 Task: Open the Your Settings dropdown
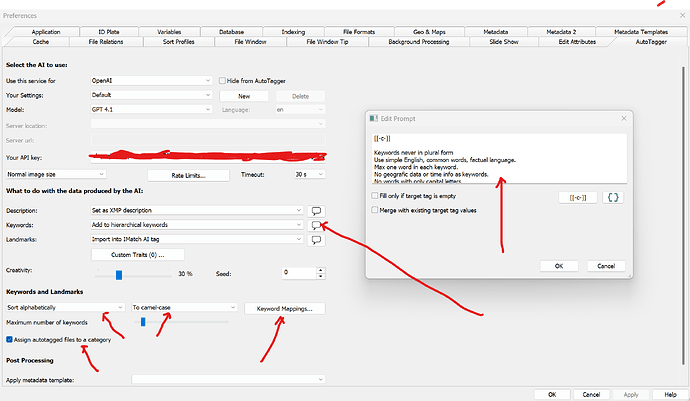151,95
